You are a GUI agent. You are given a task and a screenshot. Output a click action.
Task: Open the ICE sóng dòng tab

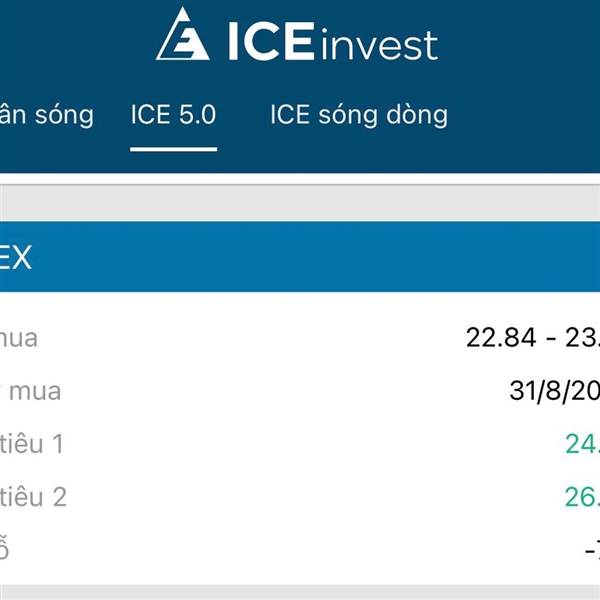coord(359,115)
